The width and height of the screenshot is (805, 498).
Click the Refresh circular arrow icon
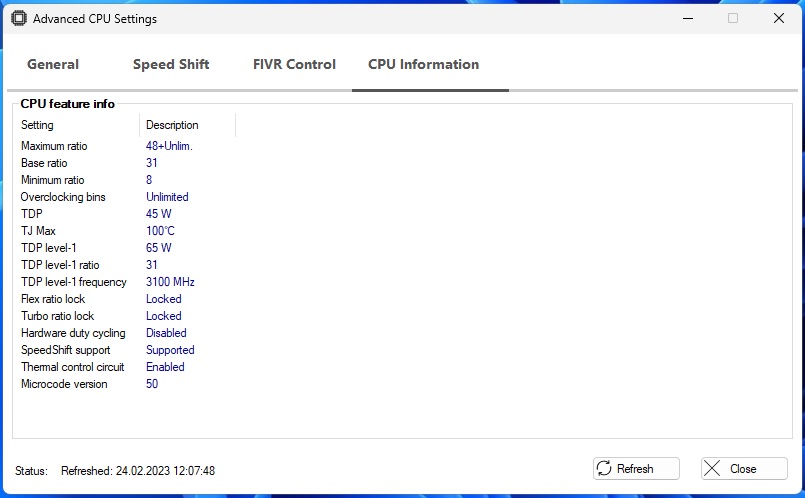tap(604, 468)
